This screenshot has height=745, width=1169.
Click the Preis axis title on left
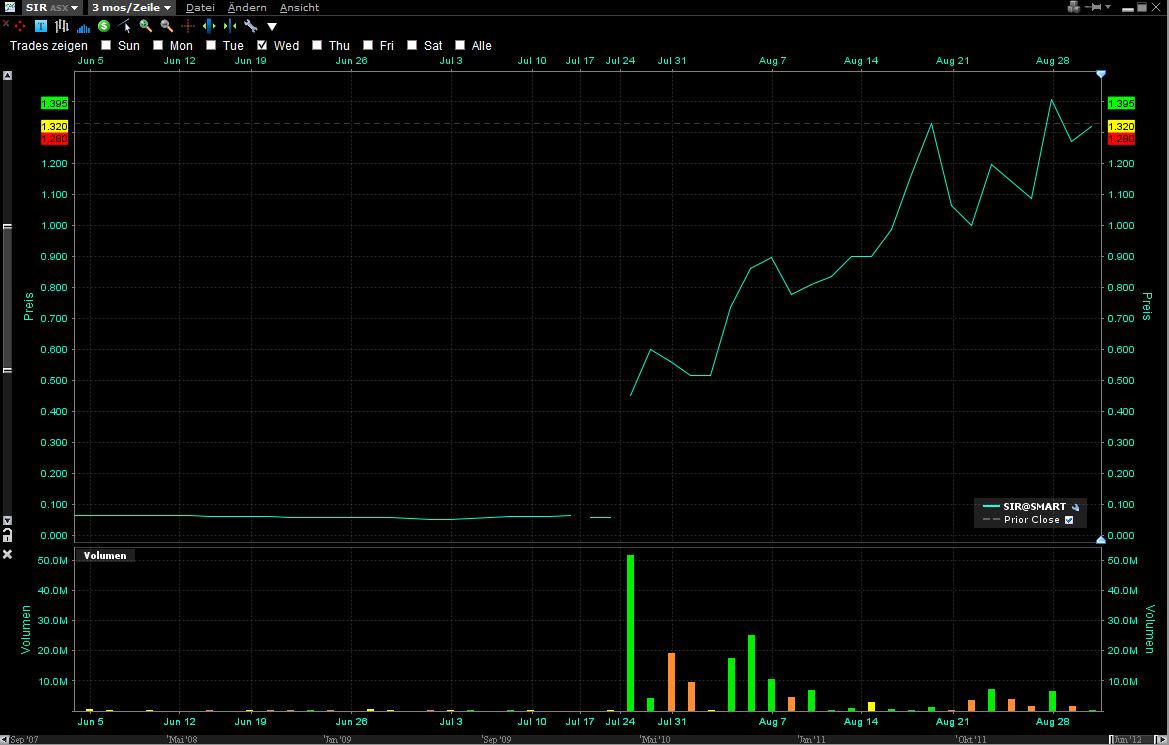[28, 307]
